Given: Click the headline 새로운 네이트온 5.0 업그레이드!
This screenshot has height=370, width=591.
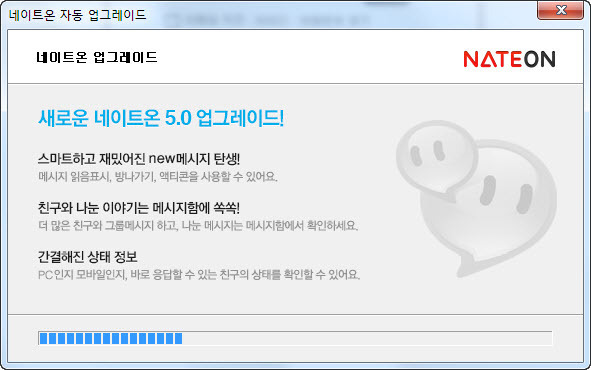Looking at the screenshot, I should click(161, 118).
